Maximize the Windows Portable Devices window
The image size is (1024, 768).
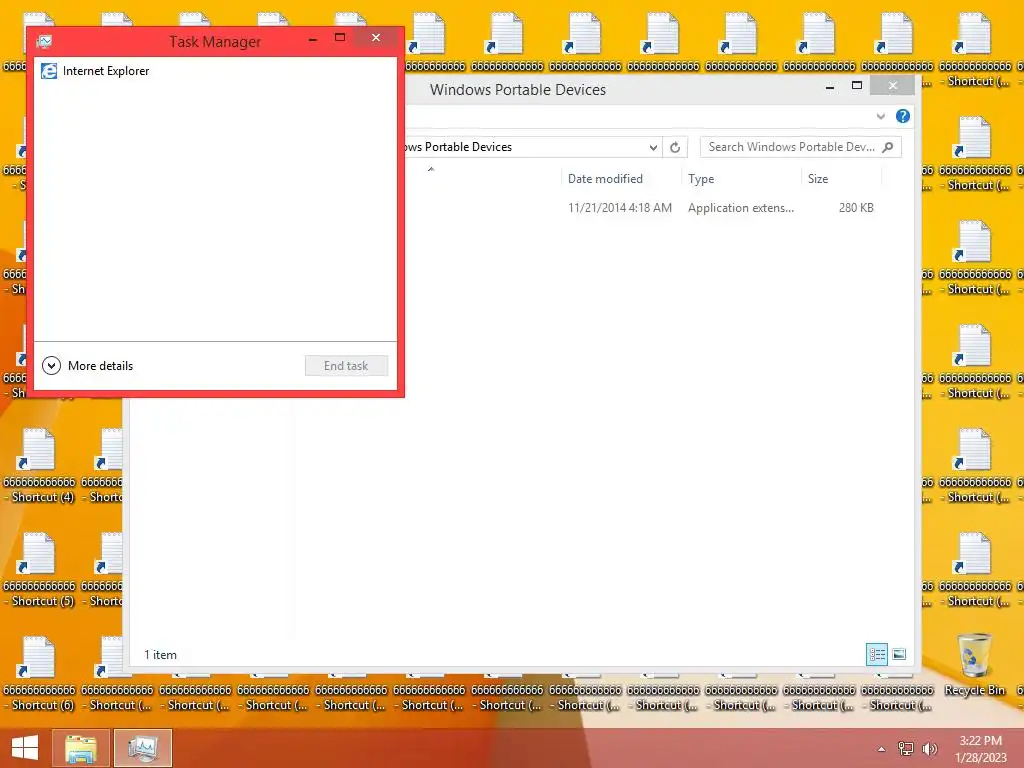[857, 86]
